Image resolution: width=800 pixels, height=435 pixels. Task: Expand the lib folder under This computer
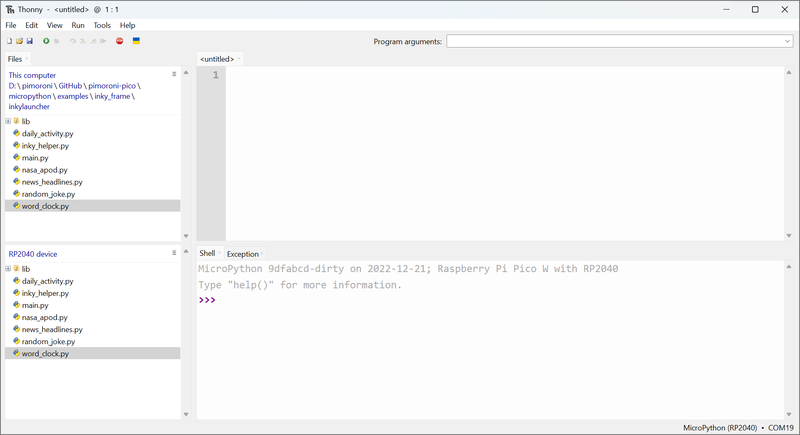(8, 122)
